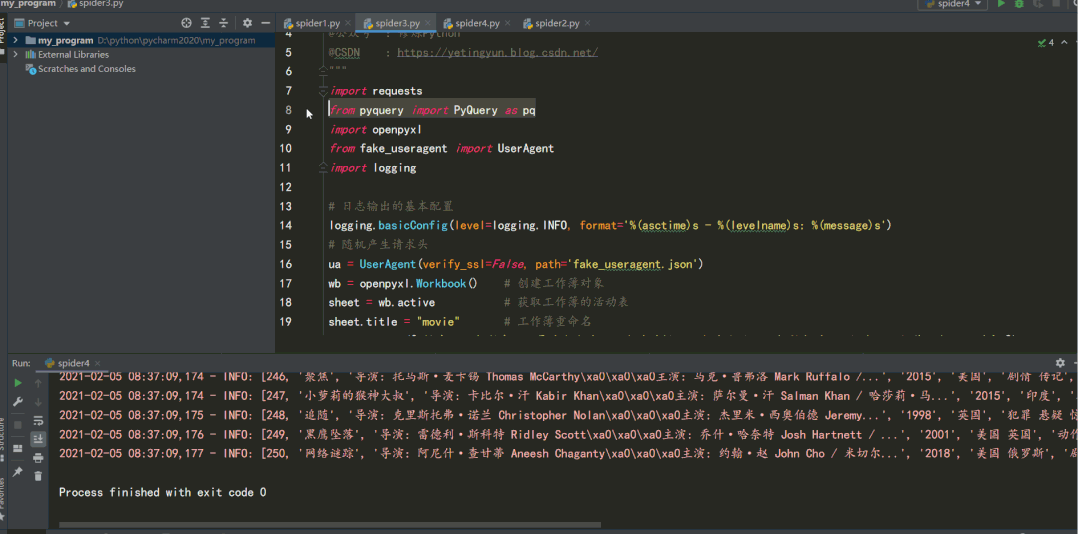Pin the spider4 run tab
The width and height of the screenshot is (1078, 534).
point(18,471)
